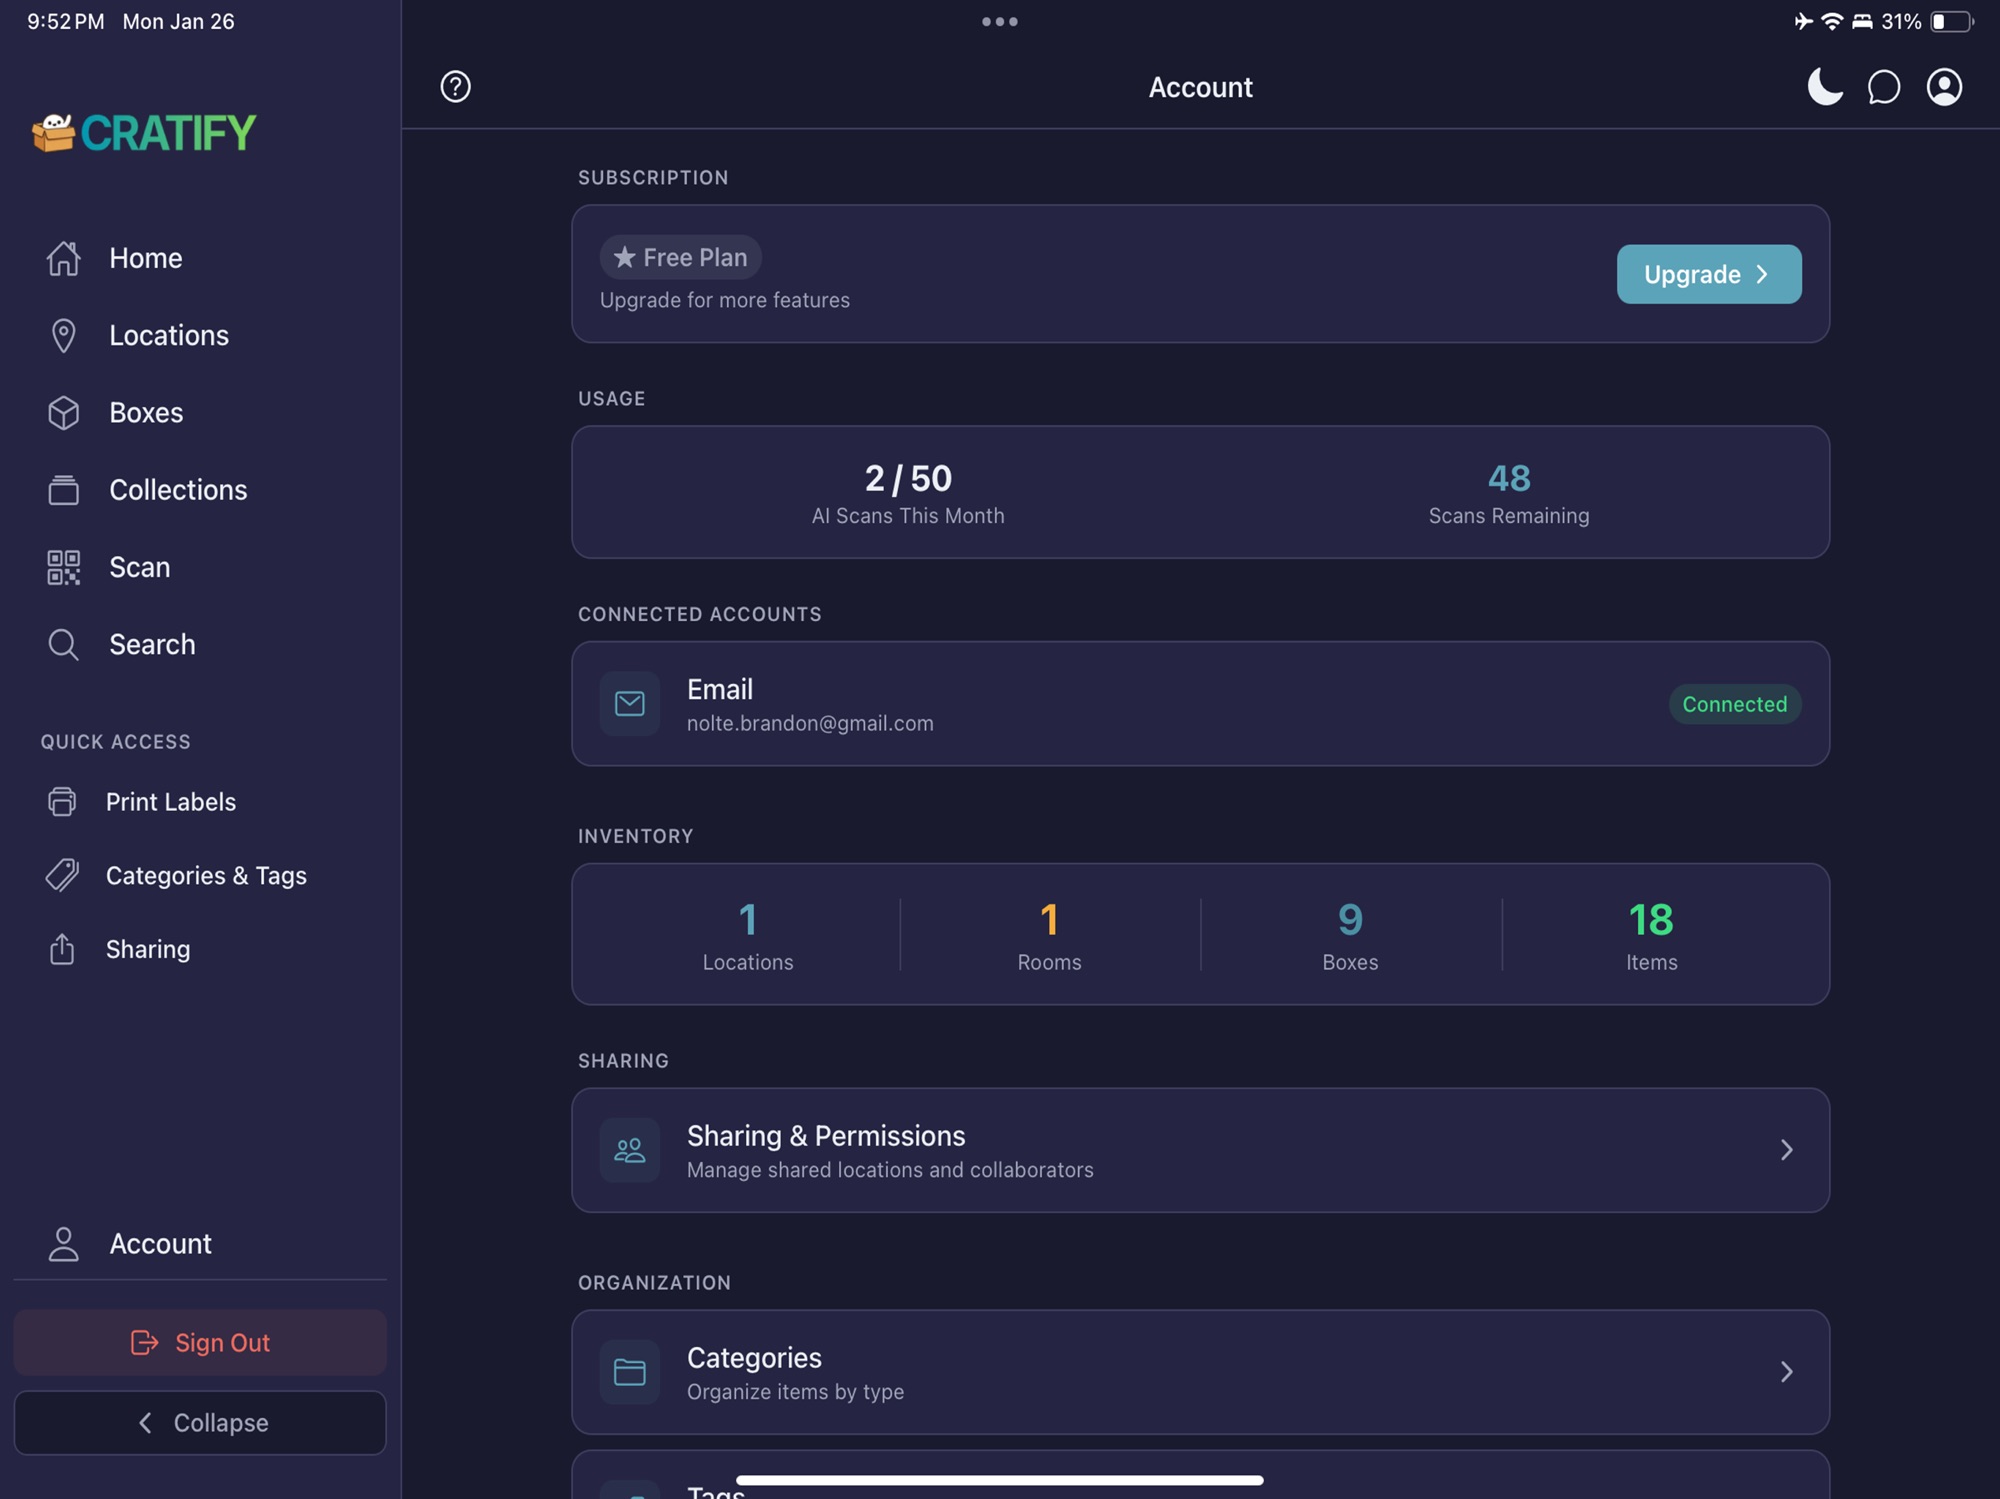Screen dimensions: 2000x1499
Task: Open the chat bubble icon
Action: point(1884,87)
